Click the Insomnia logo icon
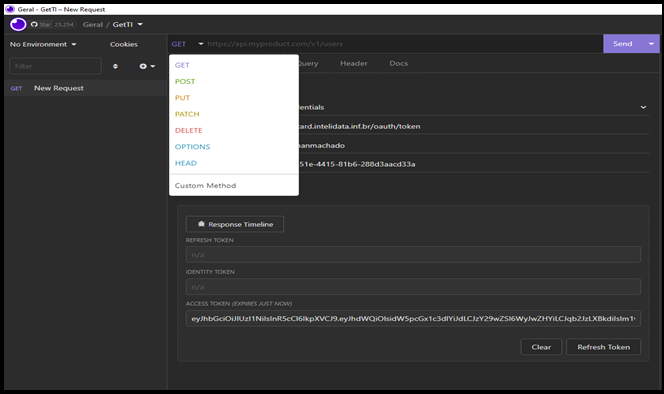 (18, 25)
